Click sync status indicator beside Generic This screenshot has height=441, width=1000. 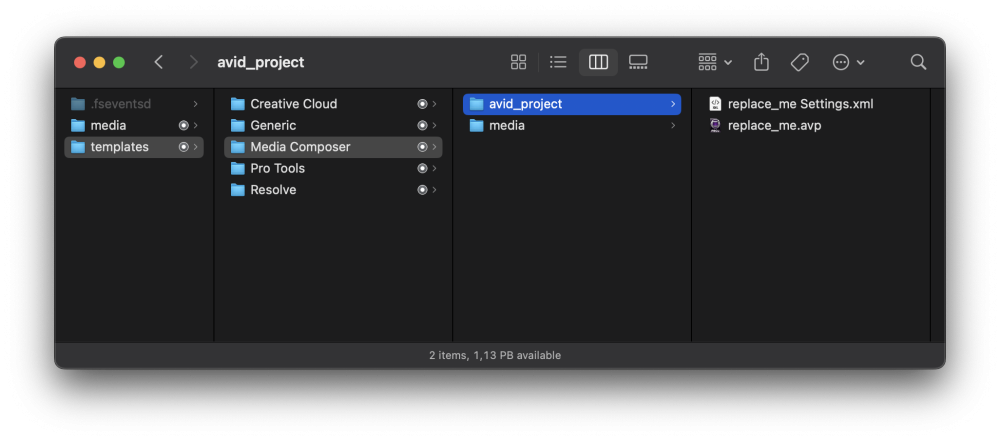422,126
